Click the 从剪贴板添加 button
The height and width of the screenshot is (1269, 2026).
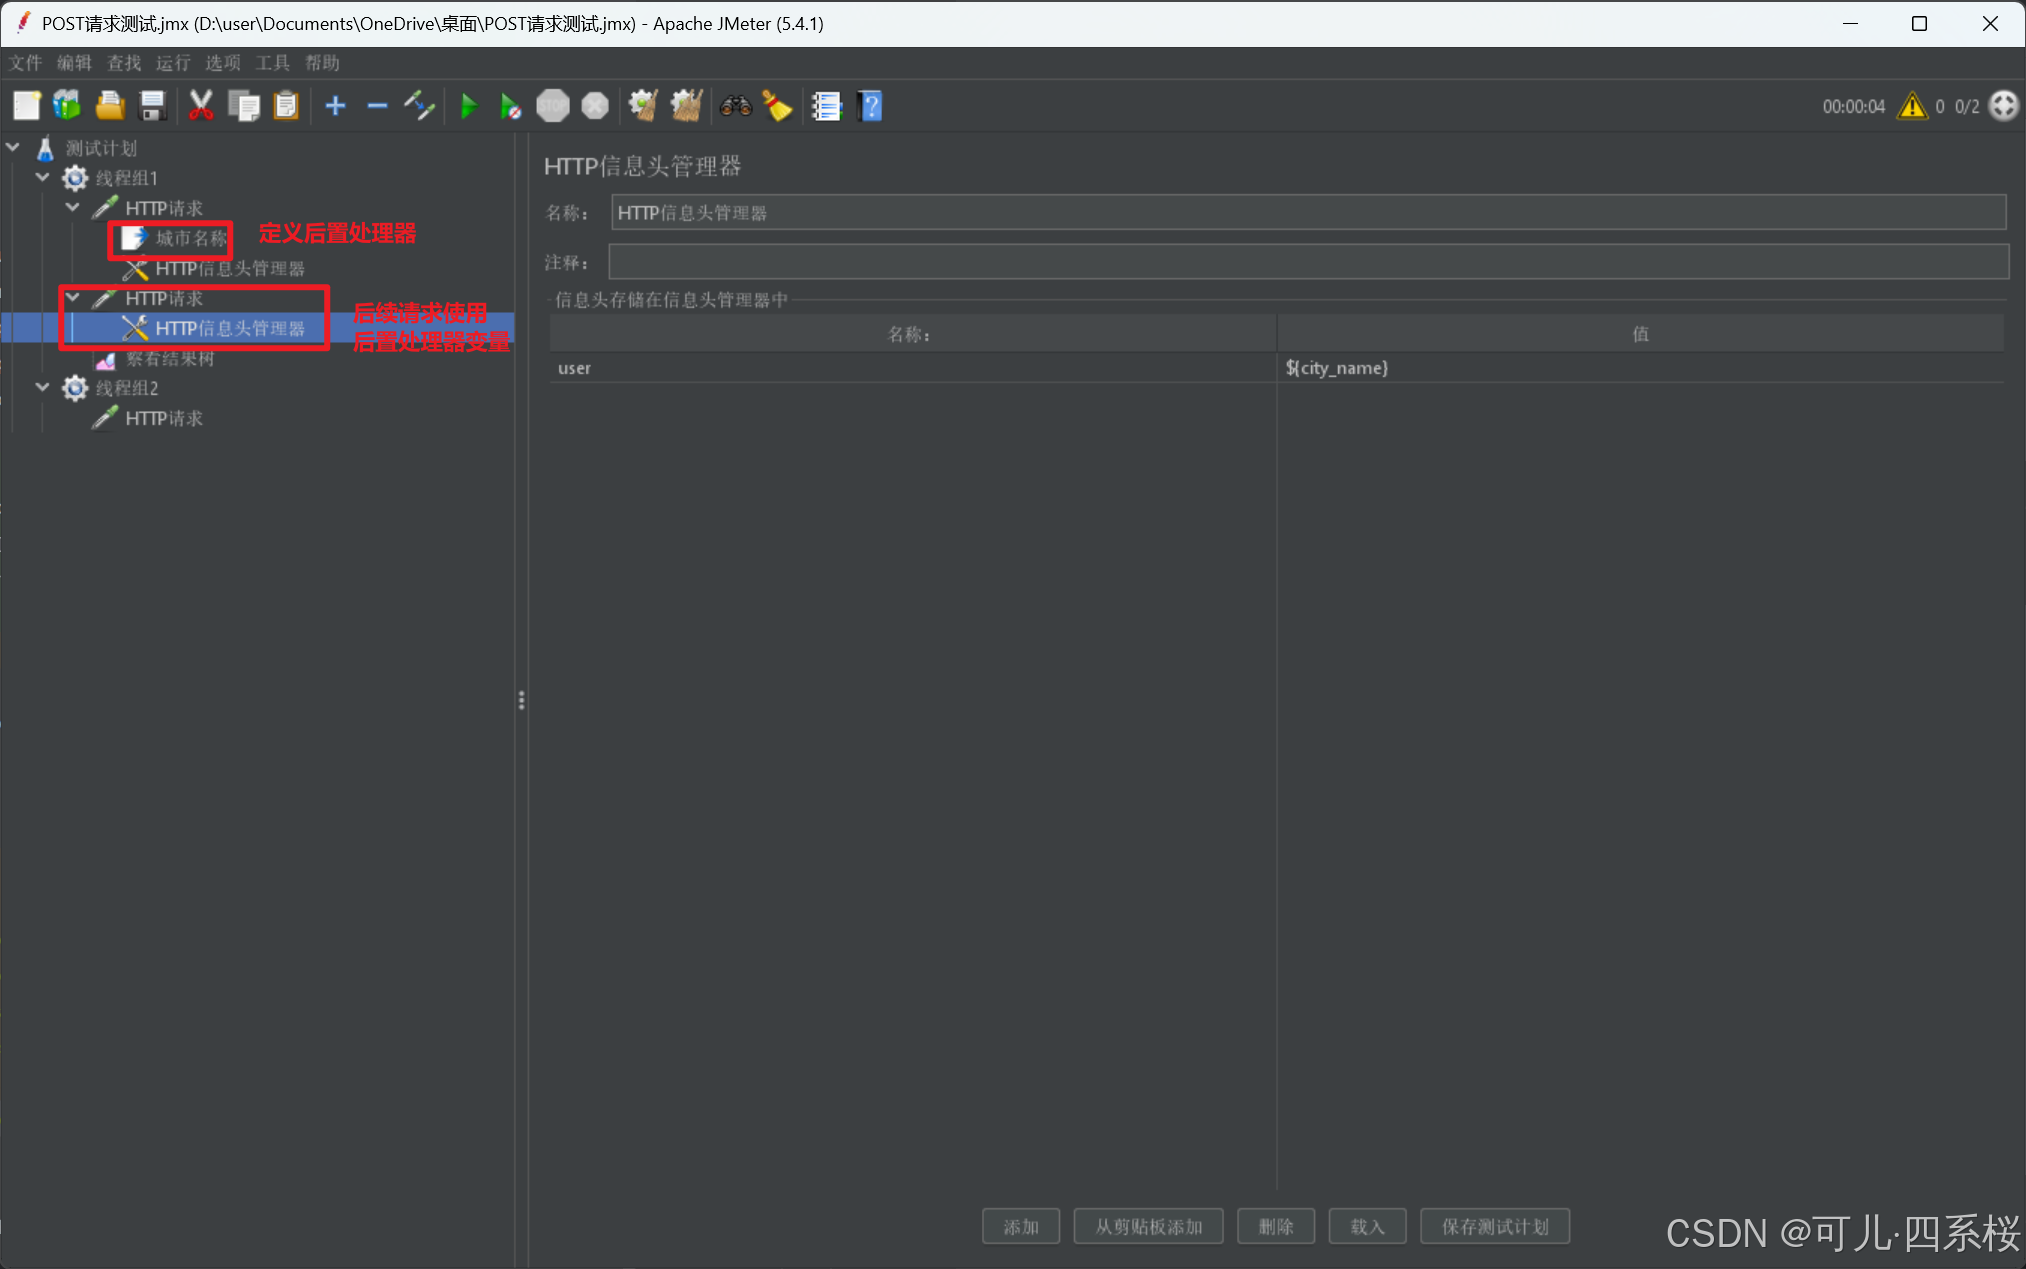coord(1147,1226)
